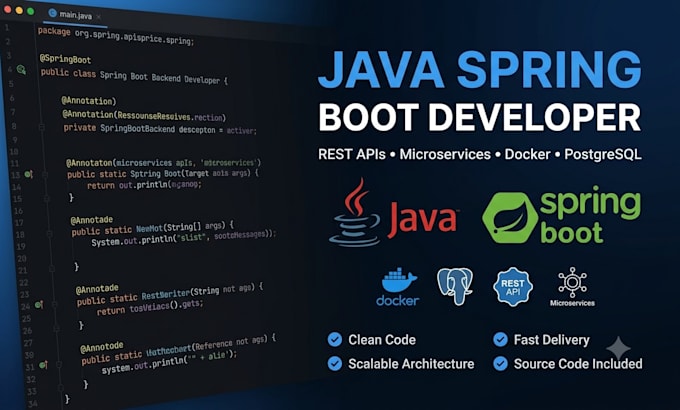The width and height of the screenshot is (680, 410).
Task: Click the check mark beside Clean Code
Action: coord(334,339)
